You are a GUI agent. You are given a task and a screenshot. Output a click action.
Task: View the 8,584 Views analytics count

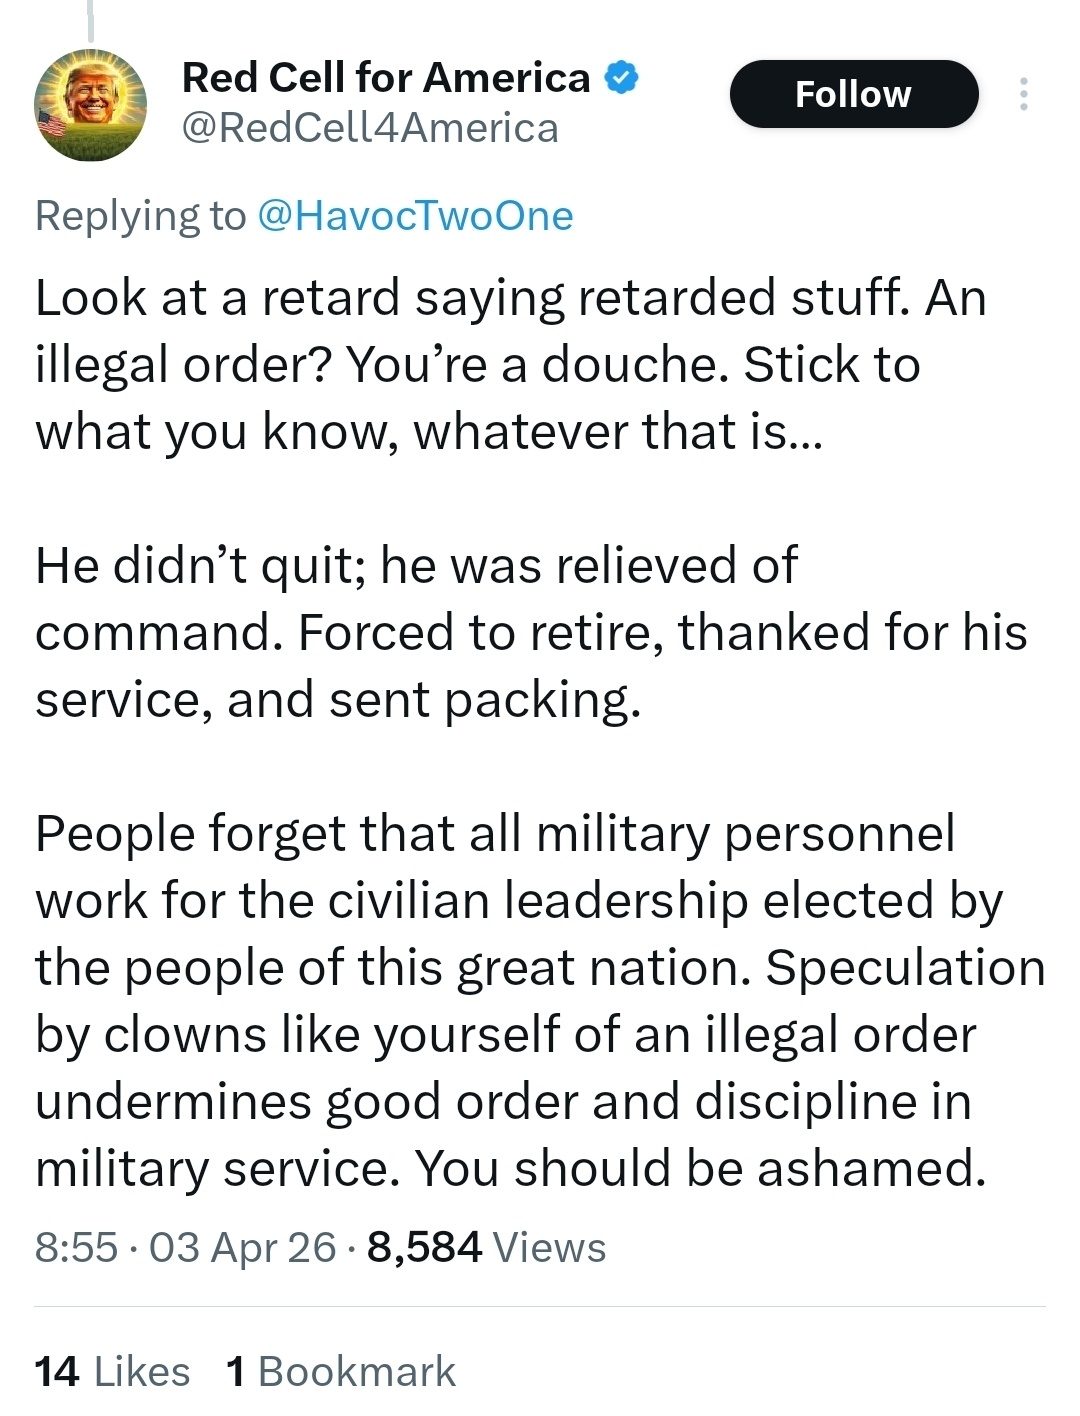click(425, 1247)
